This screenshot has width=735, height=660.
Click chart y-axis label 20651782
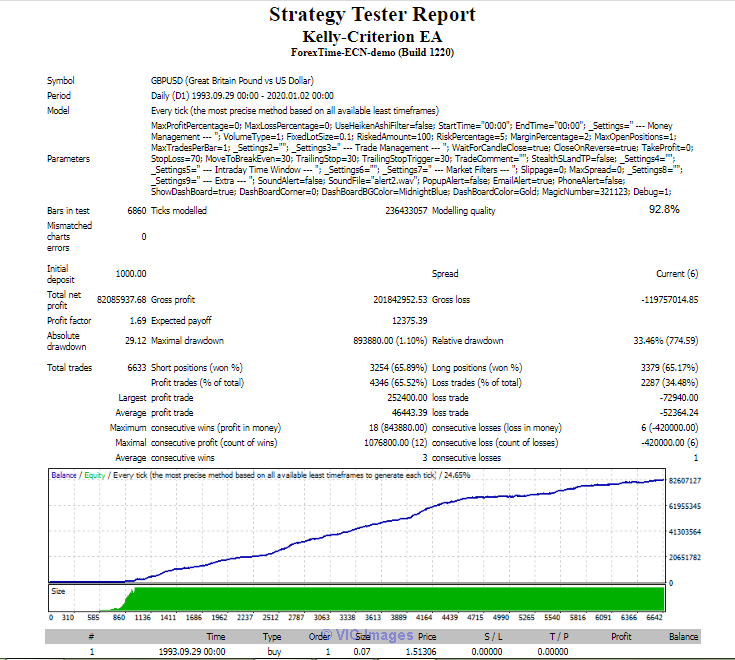[685, 557]
